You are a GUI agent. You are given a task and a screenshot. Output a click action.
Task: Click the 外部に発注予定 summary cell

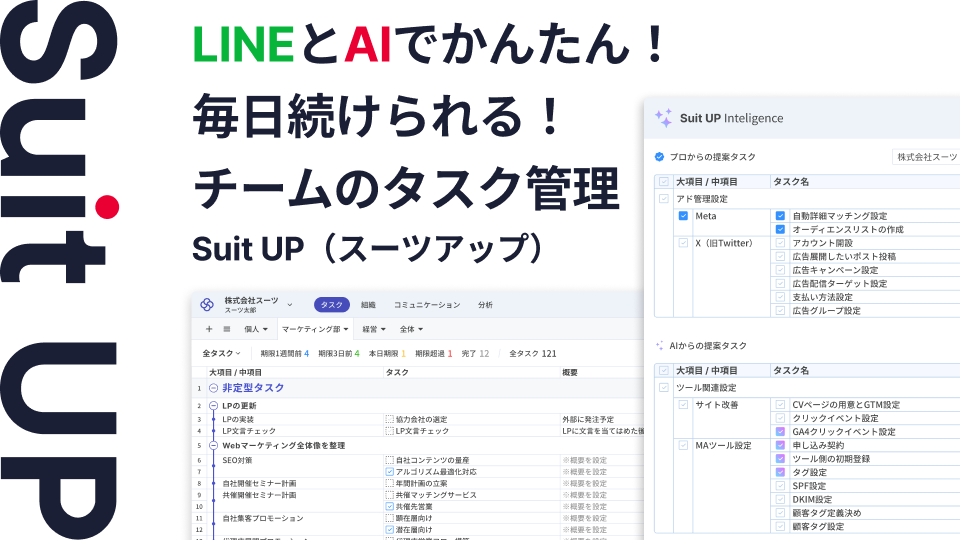[x=588, y=420]
